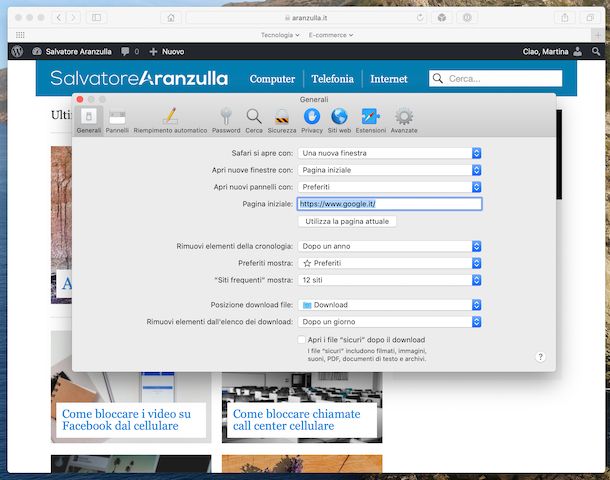The image size is (610, 480).
Task: Expand 'Preferiti mostra' dropdown
Action: 390,263
